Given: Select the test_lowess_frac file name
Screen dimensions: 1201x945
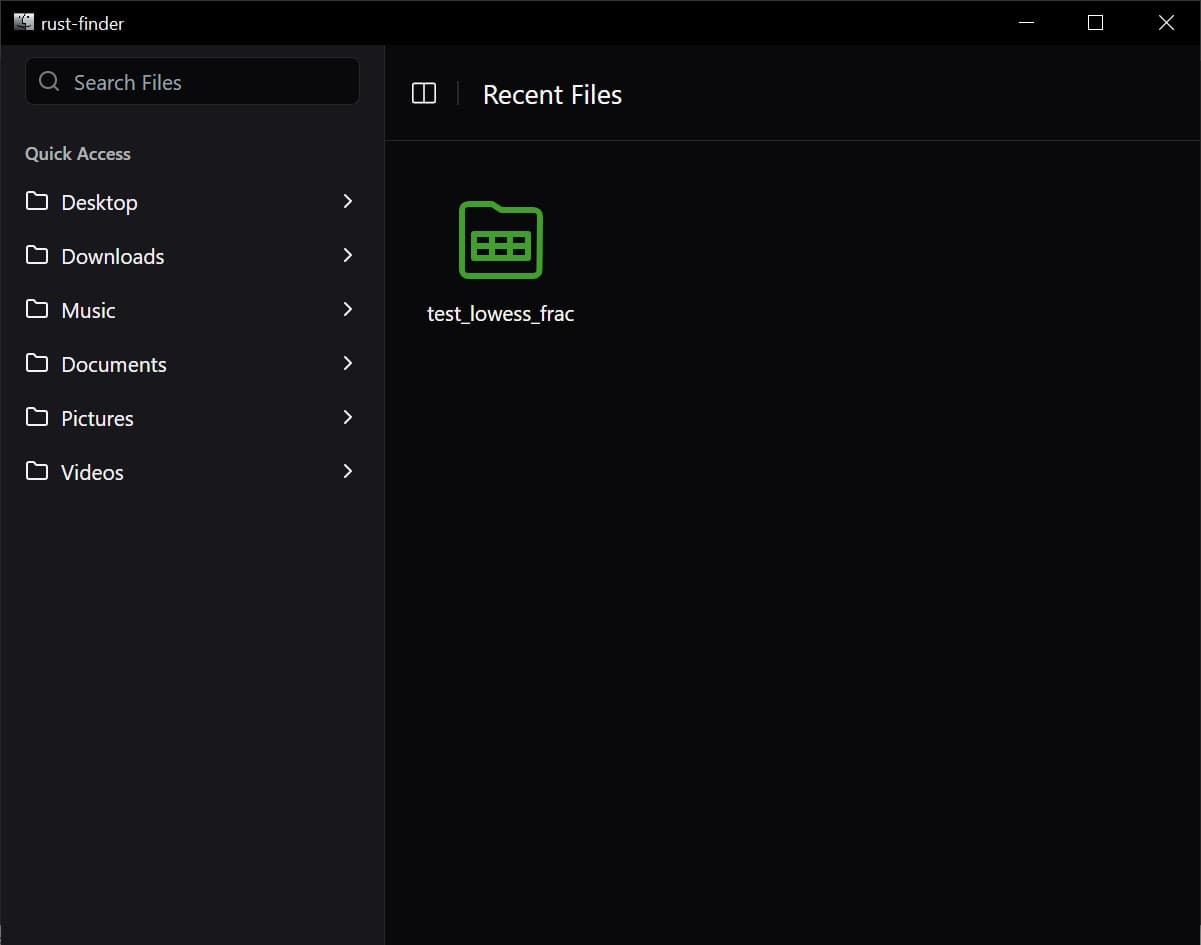Looking at the screenshot, I should point(501,314).
